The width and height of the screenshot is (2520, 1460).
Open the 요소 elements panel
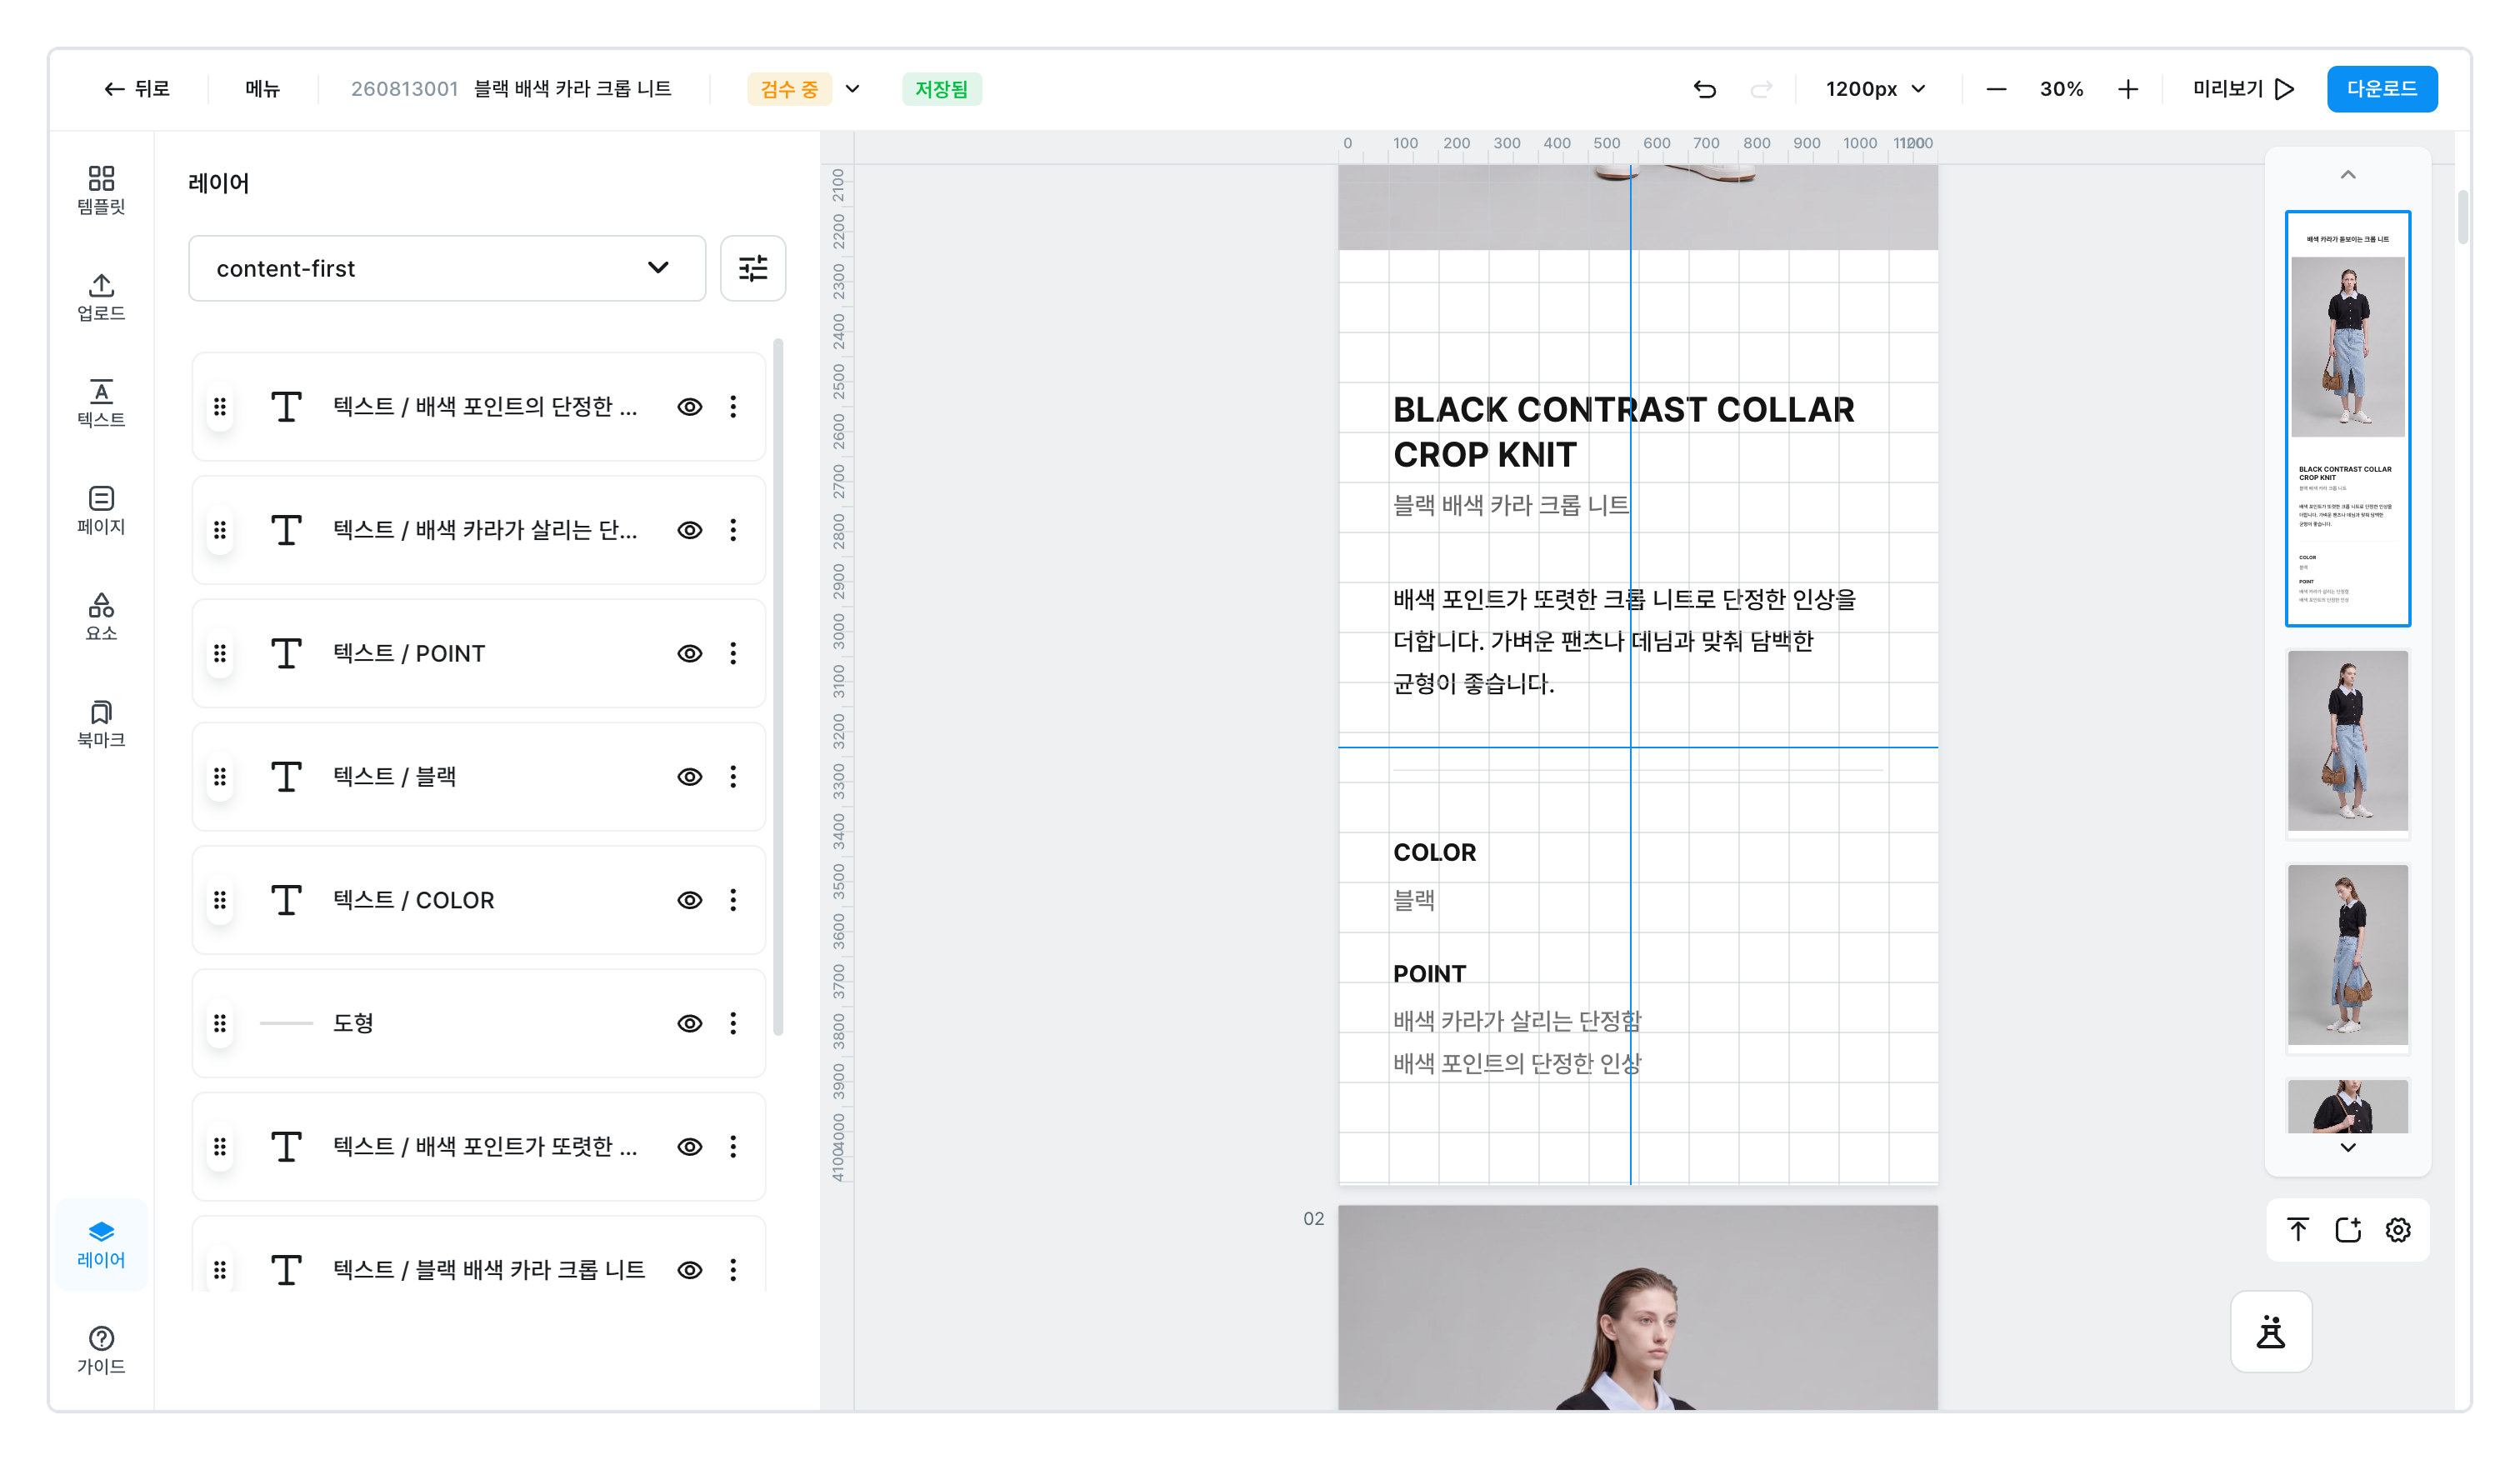[x=101, y=617]
